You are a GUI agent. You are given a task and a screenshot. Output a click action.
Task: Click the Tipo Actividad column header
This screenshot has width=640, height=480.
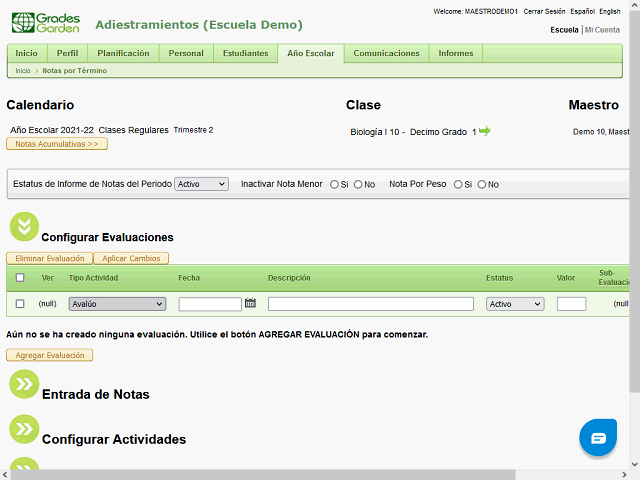click(93, 278)
